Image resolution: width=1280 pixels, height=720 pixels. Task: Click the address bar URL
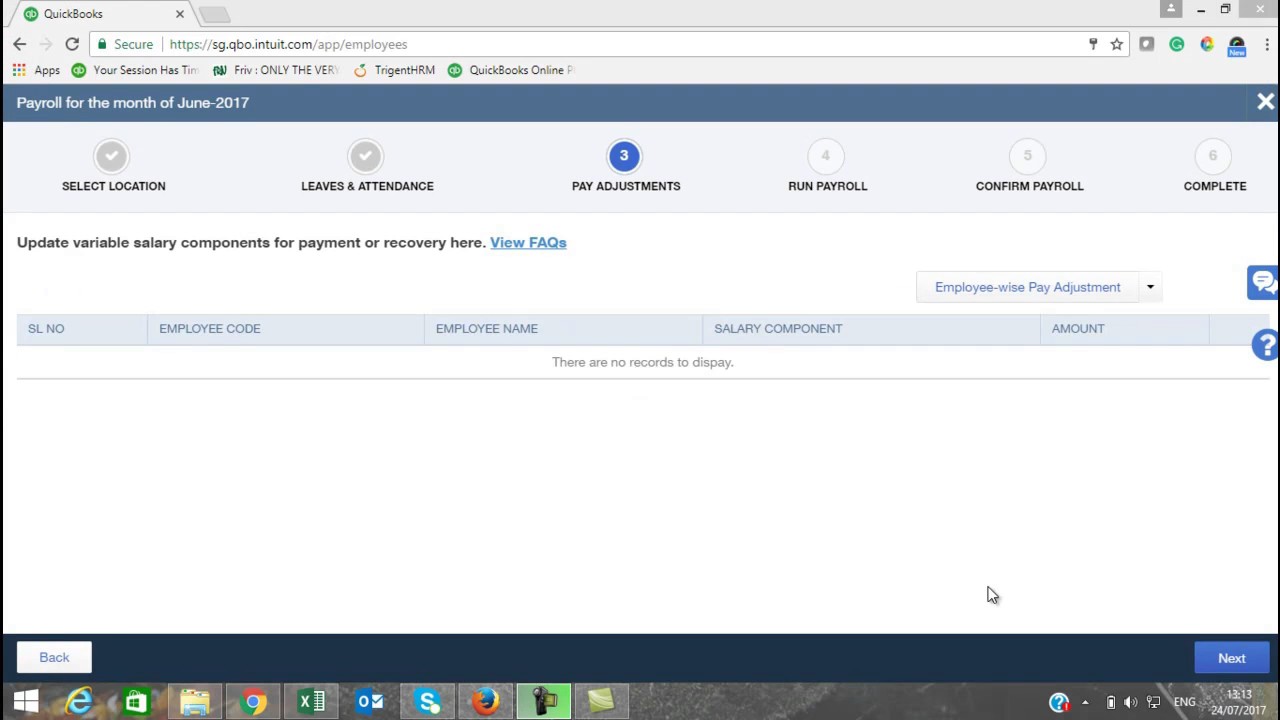click(288, 44)
